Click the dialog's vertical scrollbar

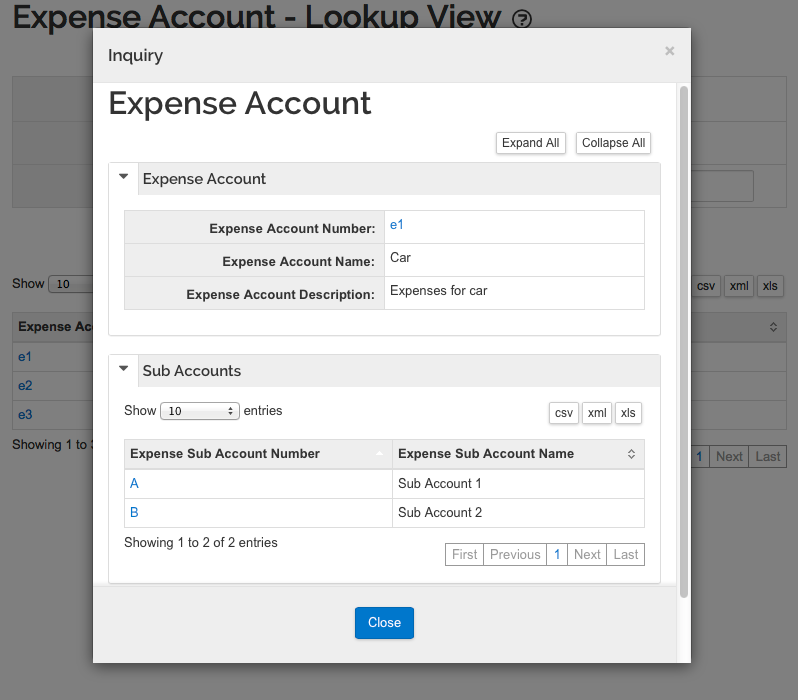684,341
